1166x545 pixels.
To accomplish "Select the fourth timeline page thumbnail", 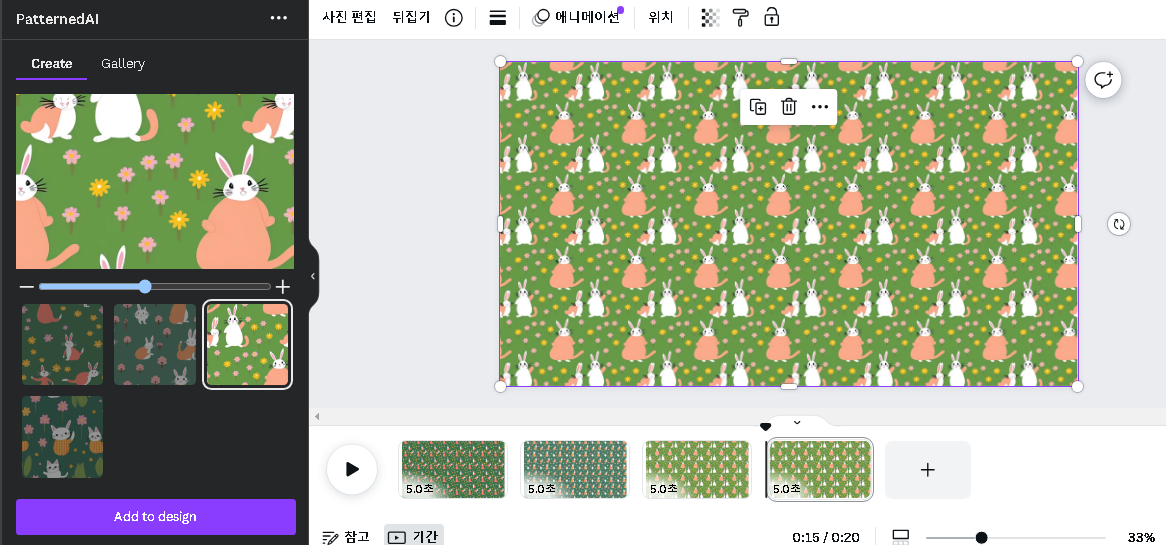I will point(820,469).
